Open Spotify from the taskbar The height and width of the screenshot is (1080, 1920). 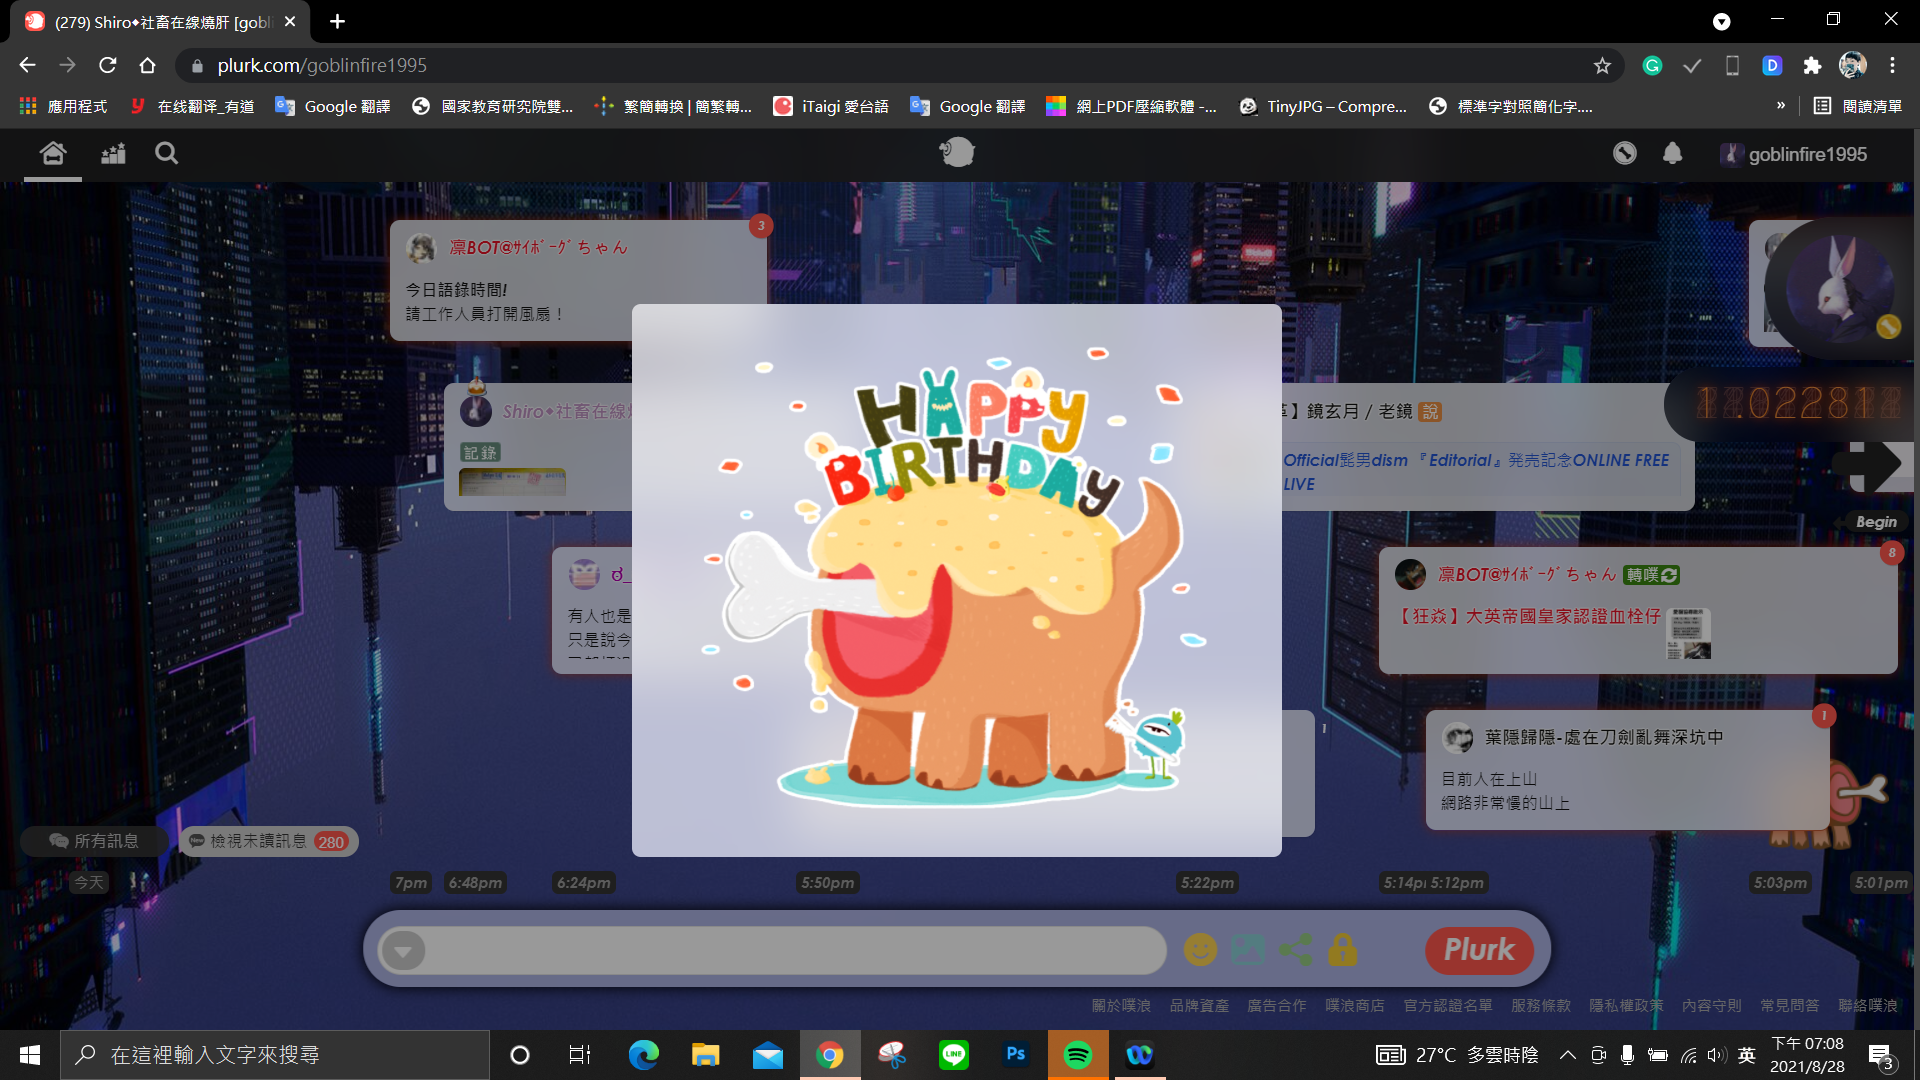(1077, 1055)
